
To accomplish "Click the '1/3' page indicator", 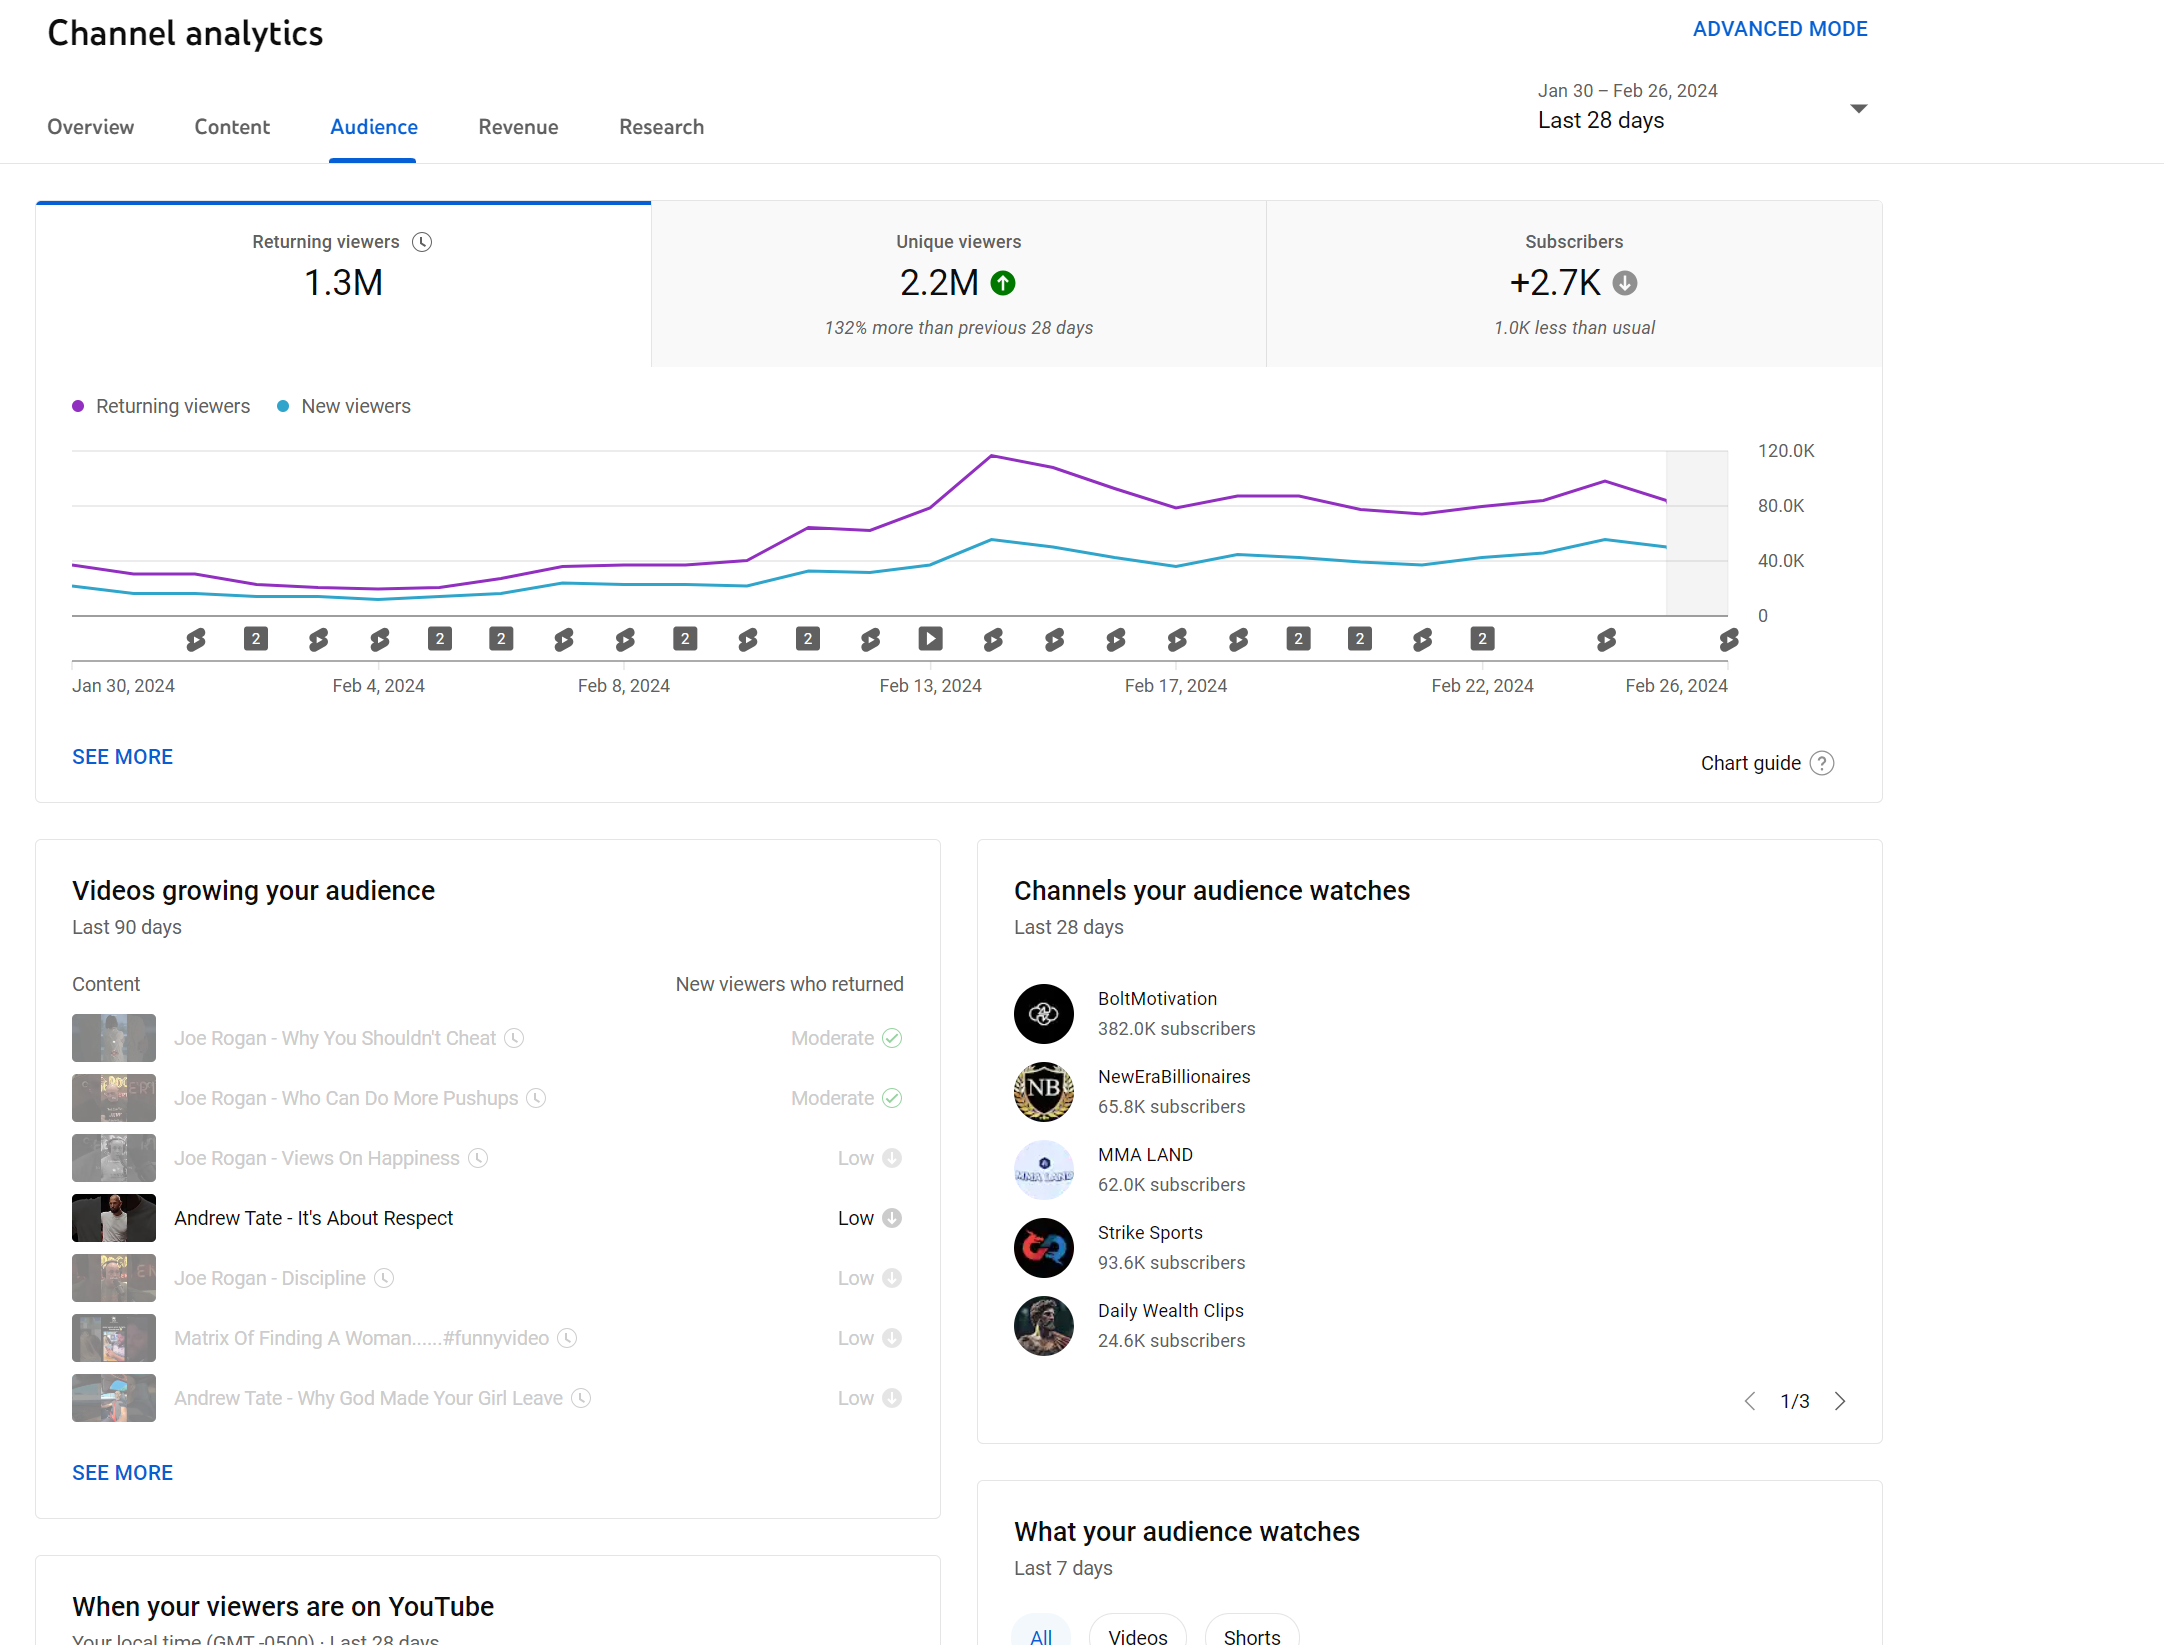I will tap(1795, 1401).
